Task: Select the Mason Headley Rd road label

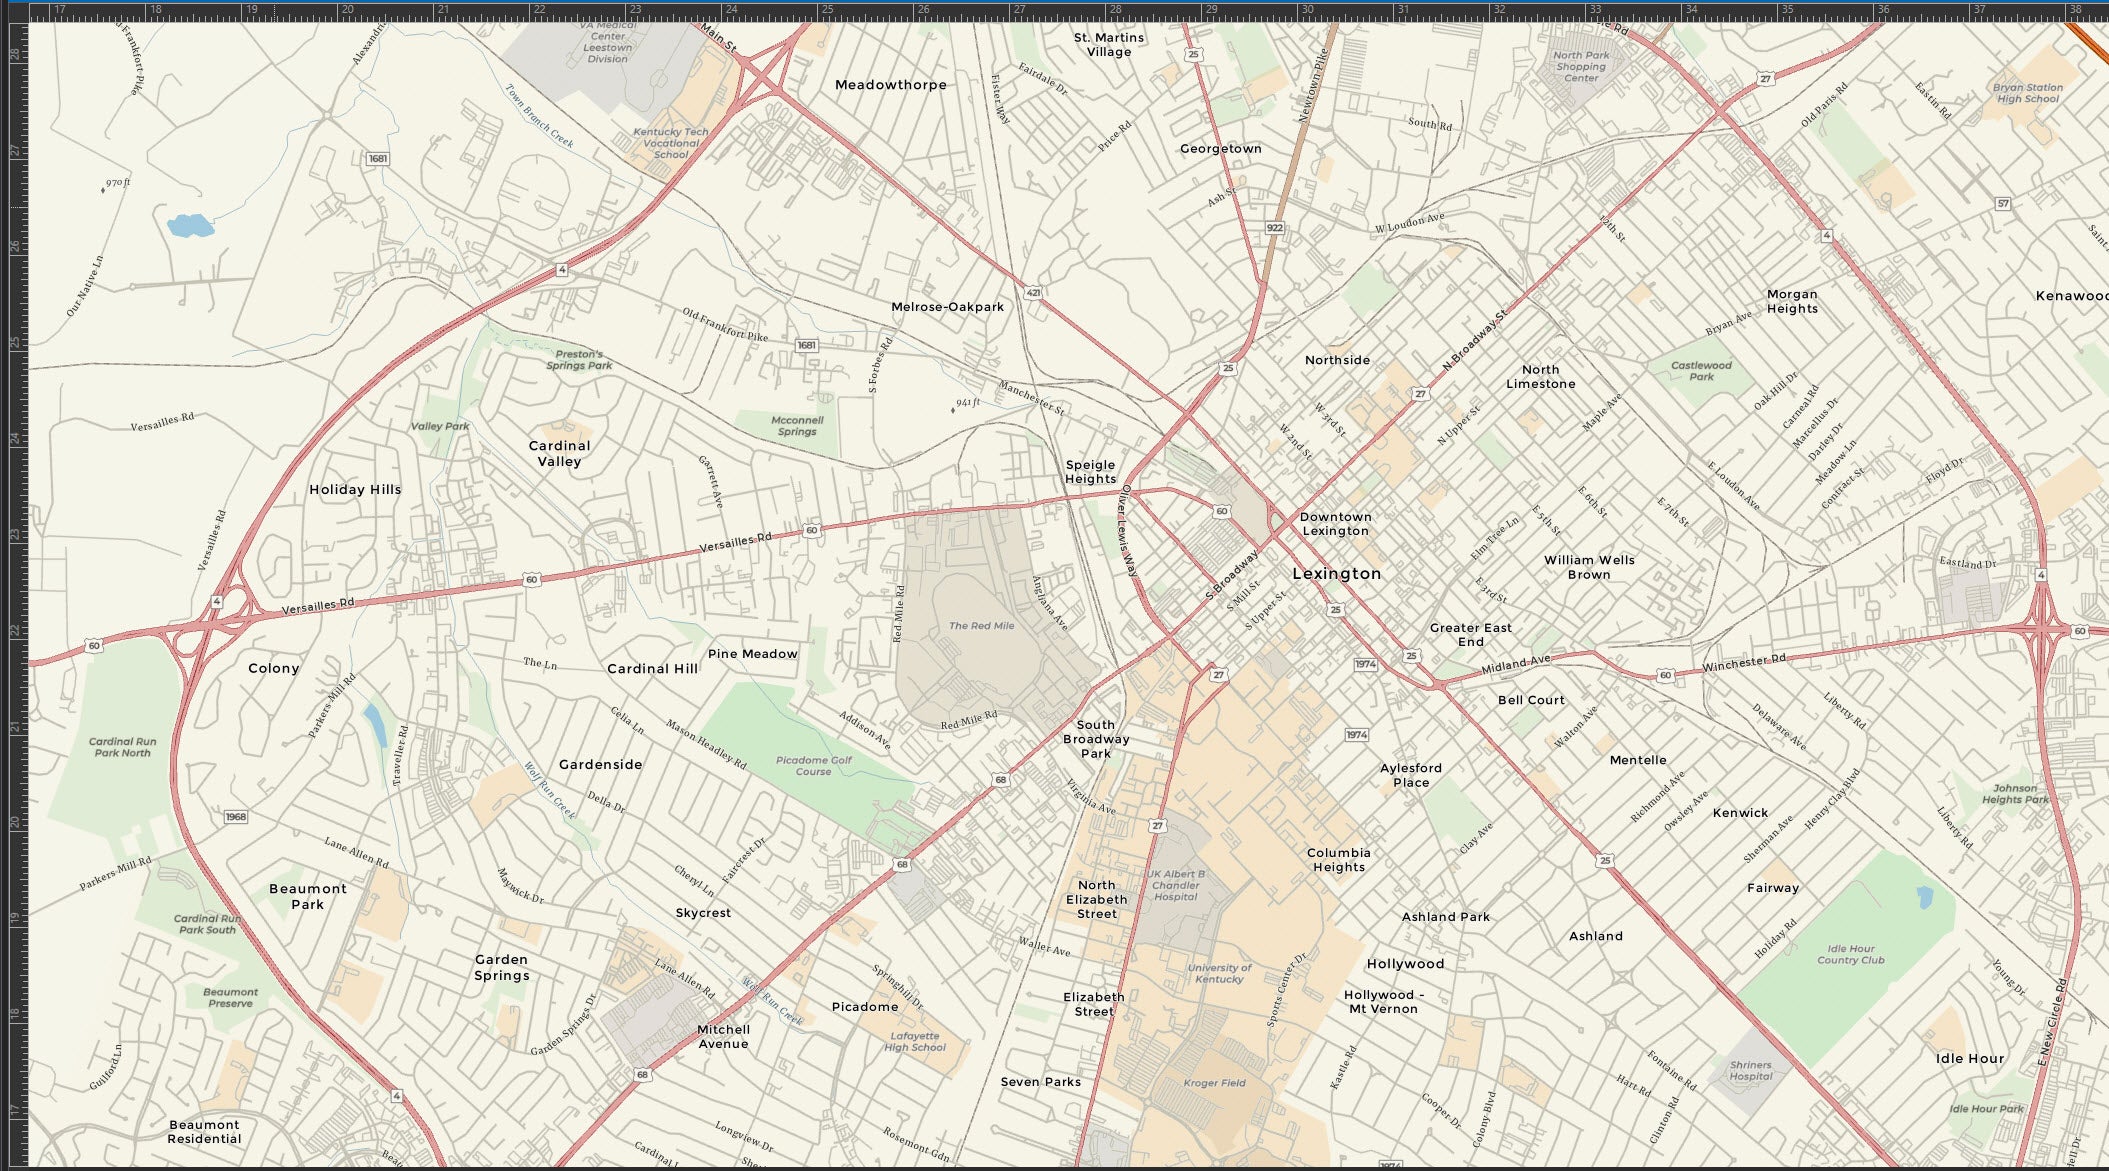Action: click(707, 745)
